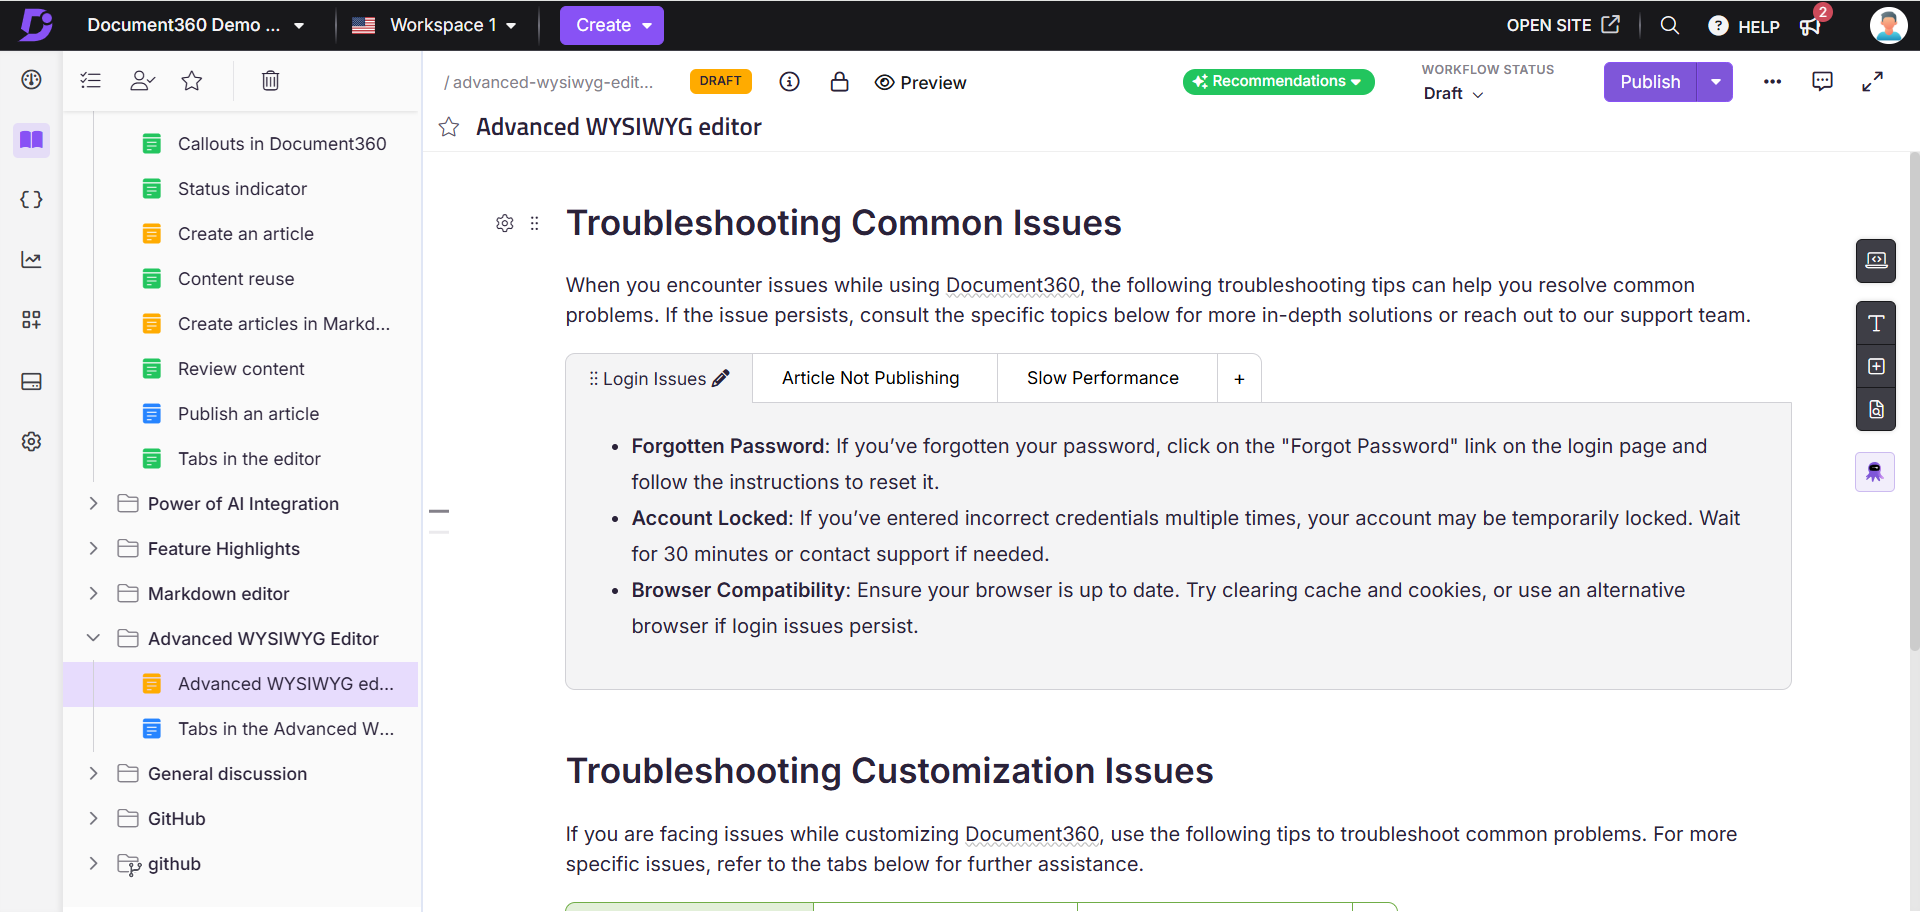Image resolution: width=1920 pixels, height=912 pixels.
Task: Open the Recommendations dropdown
Action: pyautogui.click(x=1278, y=82)
